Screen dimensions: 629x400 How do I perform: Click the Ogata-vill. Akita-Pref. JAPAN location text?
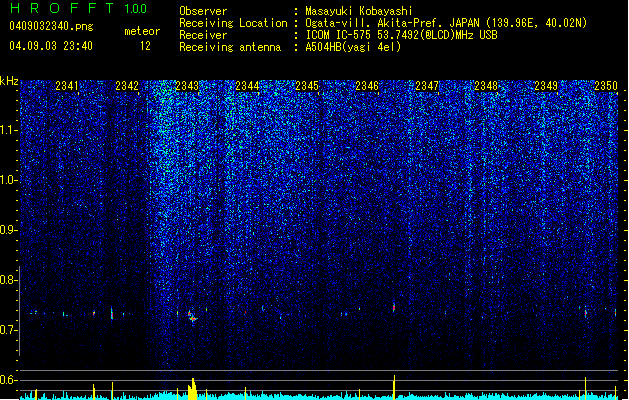click(x=446, y=23)
